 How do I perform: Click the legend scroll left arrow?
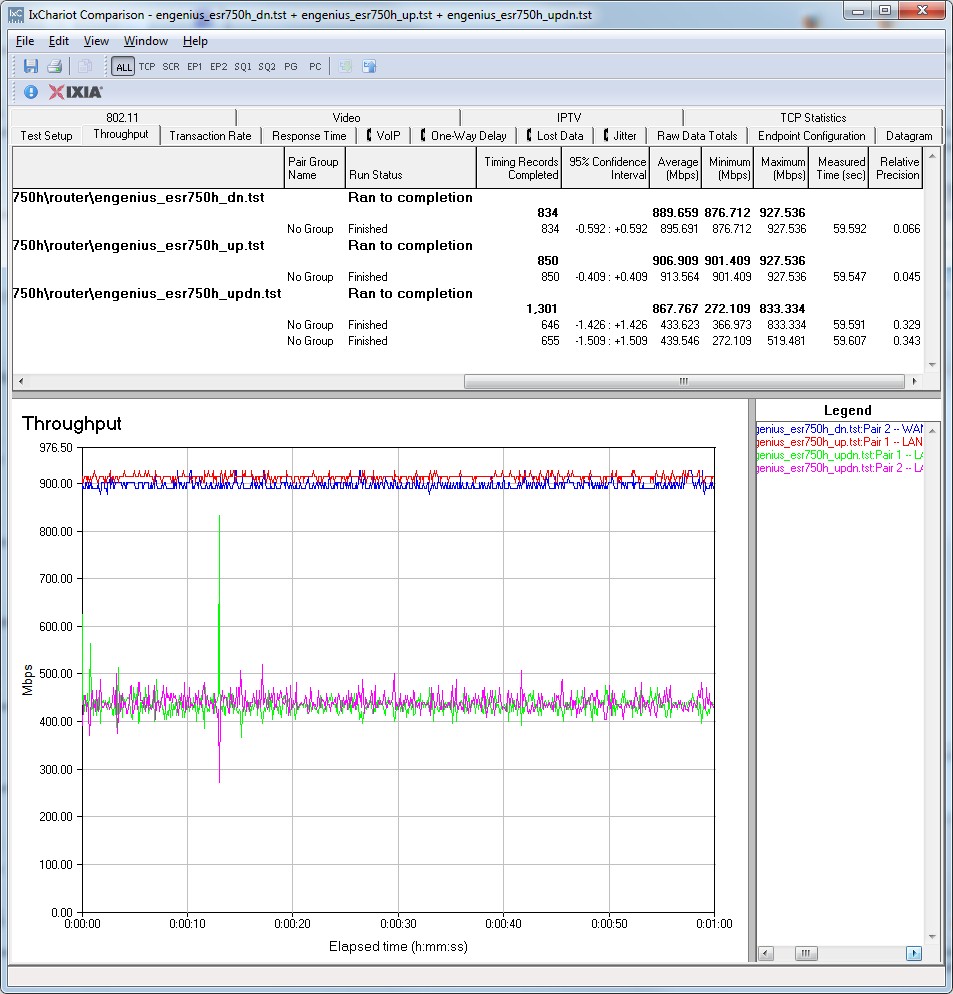[x=765, y=953]
